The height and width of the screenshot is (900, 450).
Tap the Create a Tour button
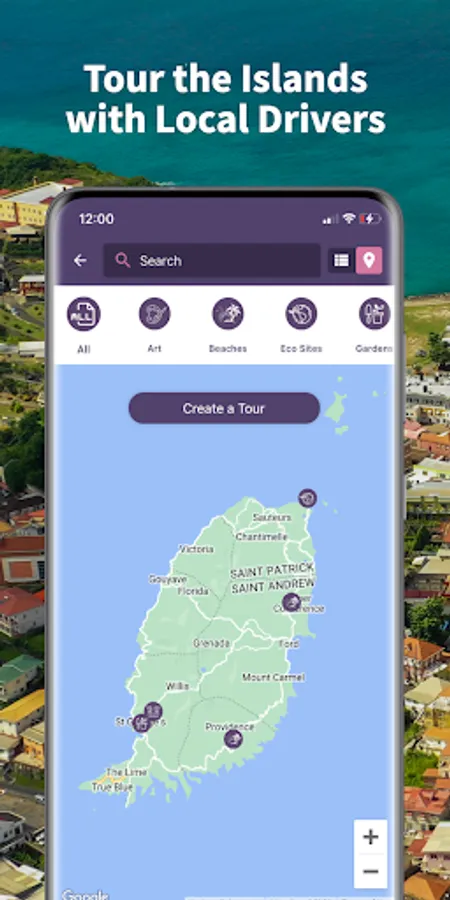(224, 408)
